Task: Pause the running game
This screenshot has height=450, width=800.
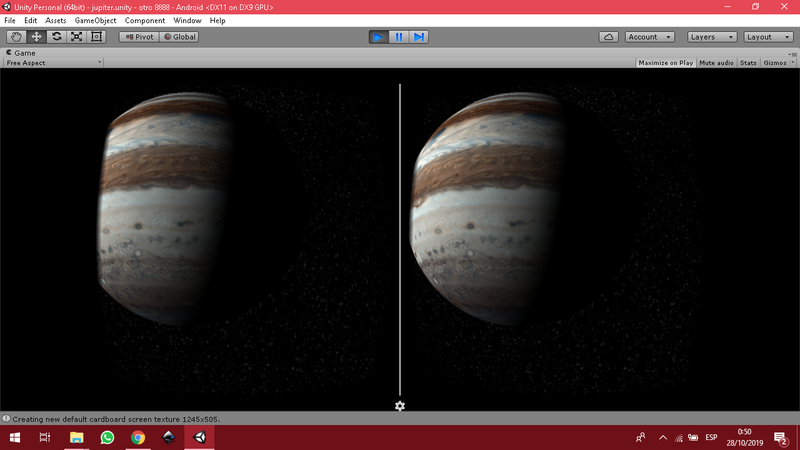Action: (399, 37)
